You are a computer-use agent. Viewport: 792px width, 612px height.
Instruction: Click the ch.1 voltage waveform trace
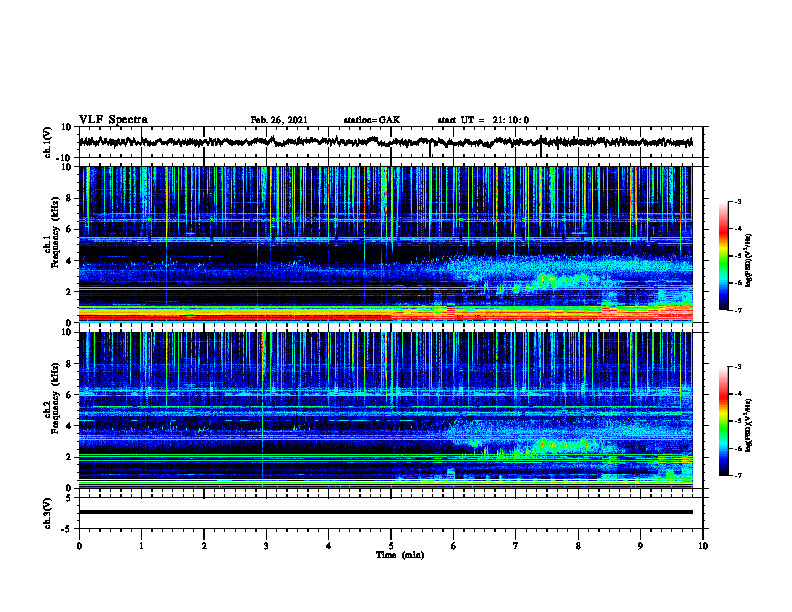pyautogui.click(x=385, y=142)
